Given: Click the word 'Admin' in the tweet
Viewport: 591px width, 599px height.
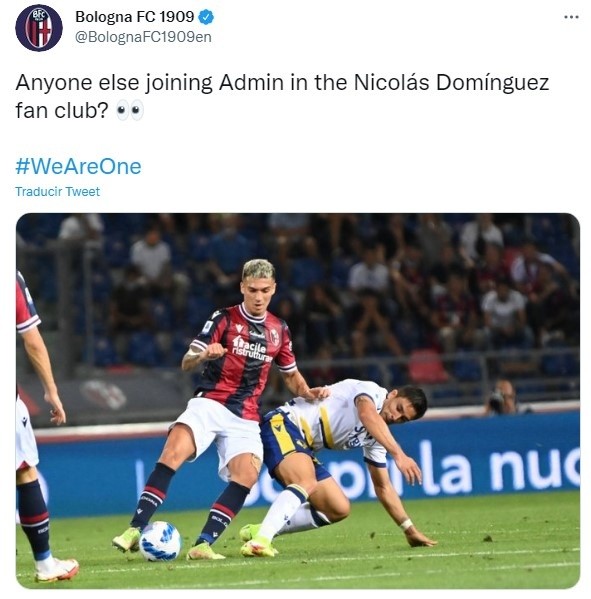Looking at the screenshot, I should (x=251, y=83).
